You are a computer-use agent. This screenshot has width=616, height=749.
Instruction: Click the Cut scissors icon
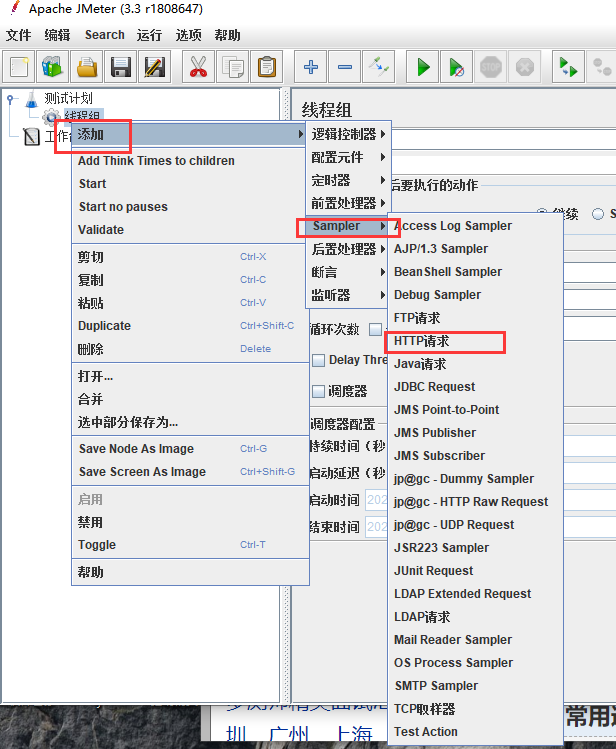click(x=198, y=67)
